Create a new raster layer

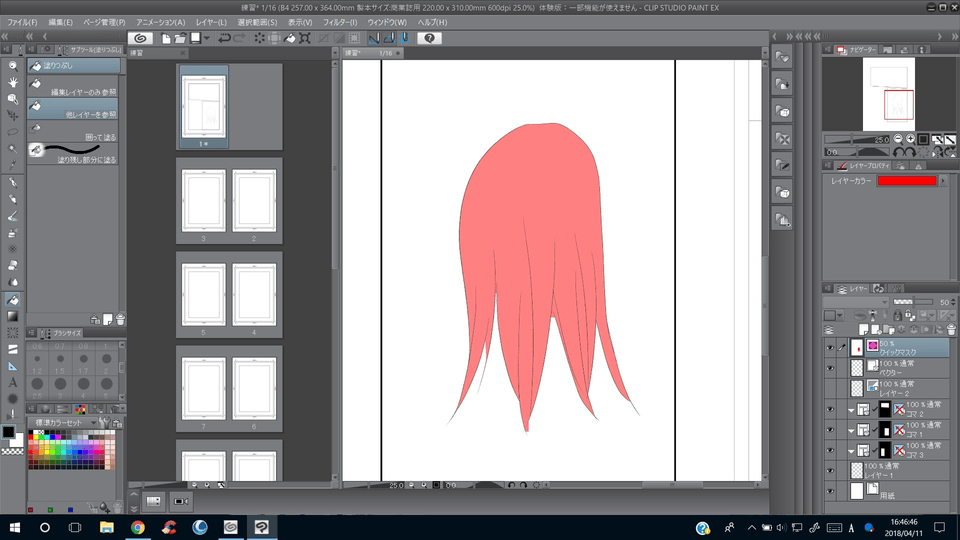864,330
